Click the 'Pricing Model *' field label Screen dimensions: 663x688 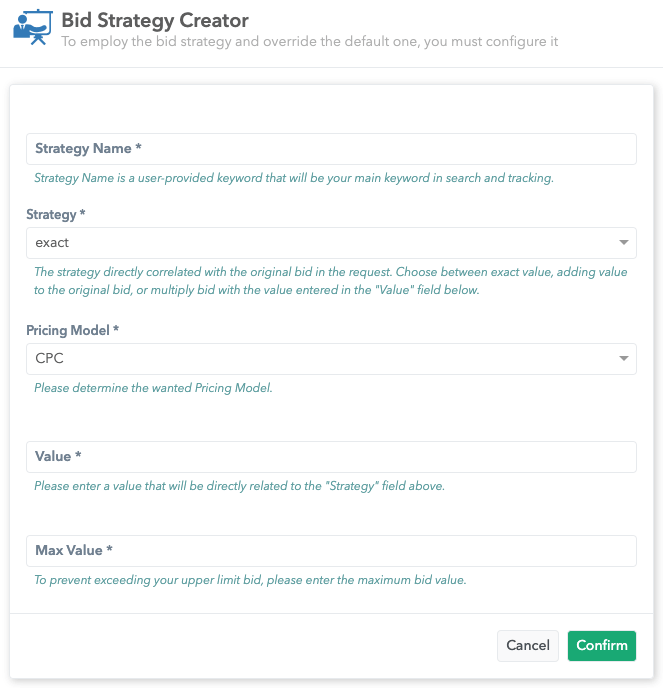pyautogui.click(x=76, y=331)
